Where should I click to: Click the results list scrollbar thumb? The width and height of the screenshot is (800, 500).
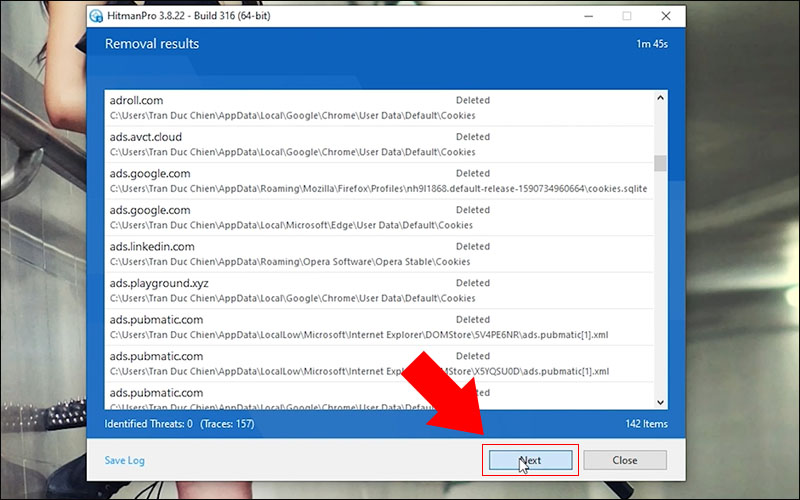(660, 163)
